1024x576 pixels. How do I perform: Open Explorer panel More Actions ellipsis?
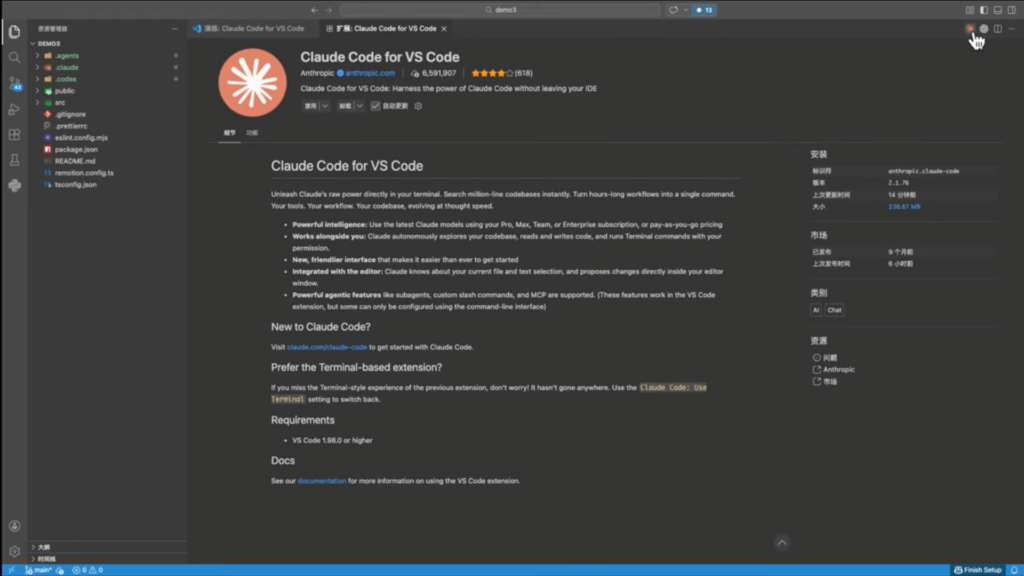point(174,29)
